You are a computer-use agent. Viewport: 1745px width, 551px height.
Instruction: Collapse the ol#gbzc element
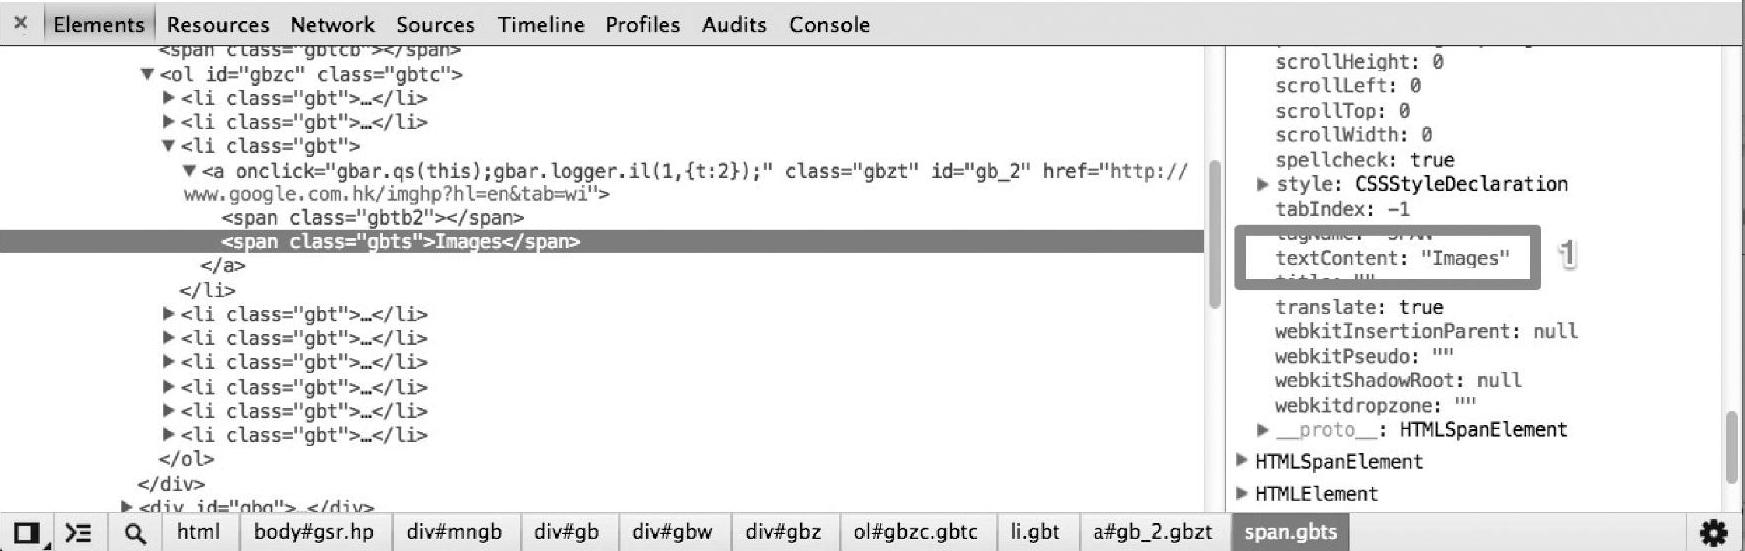point(147,74)
